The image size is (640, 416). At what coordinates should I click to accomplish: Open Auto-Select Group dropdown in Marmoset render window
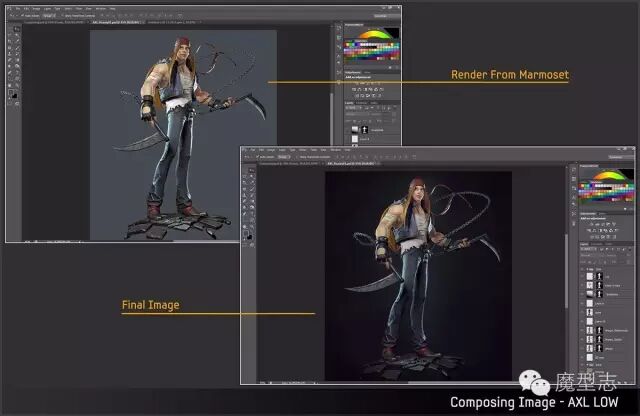(49, 16)
